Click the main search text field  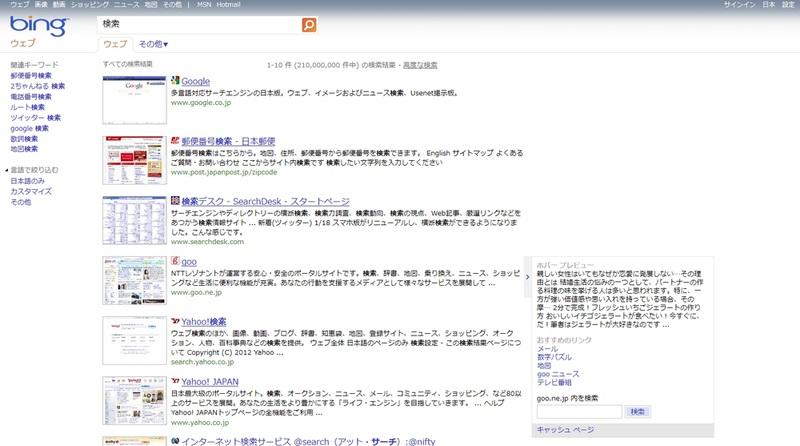pyautogui.click(x=199, y=24)
